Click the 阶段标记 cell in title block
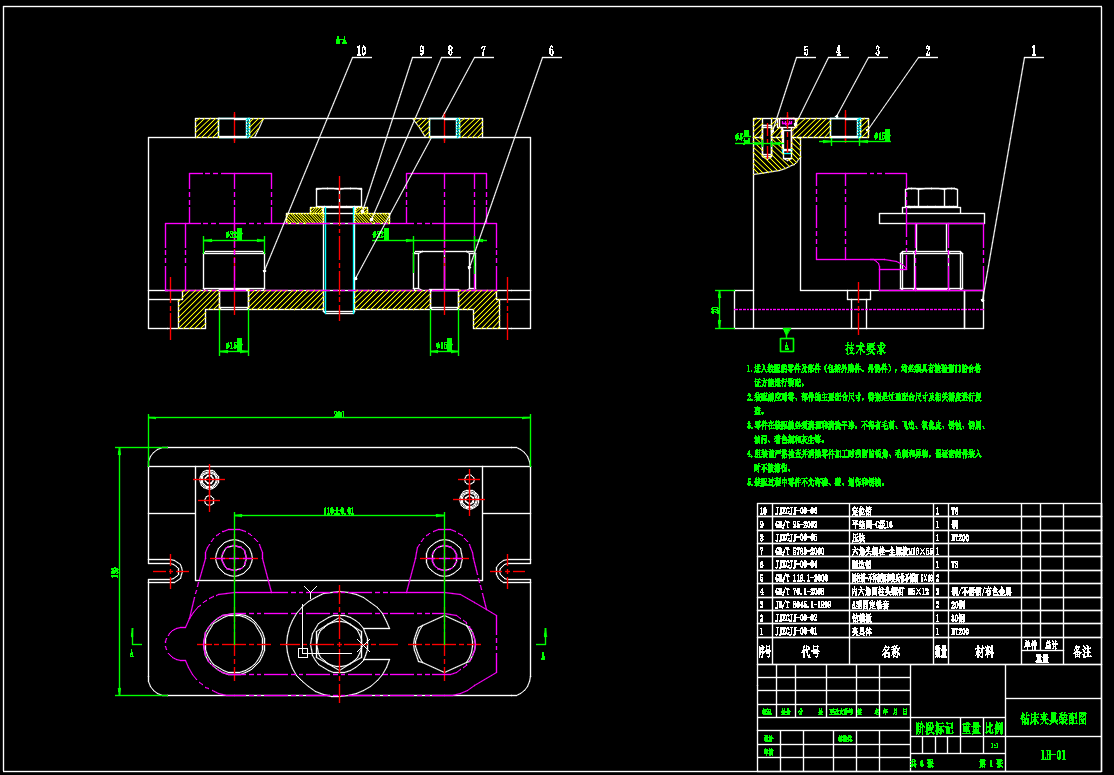The height and width of the screenshot is (775, 1114). click(934, 728)
